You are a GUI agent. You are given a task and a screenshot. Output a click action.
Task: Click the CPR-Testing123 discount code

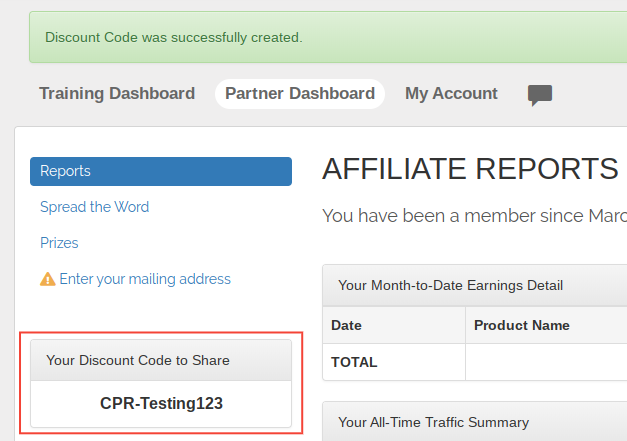pyautogui.click(x=161, y=403)
